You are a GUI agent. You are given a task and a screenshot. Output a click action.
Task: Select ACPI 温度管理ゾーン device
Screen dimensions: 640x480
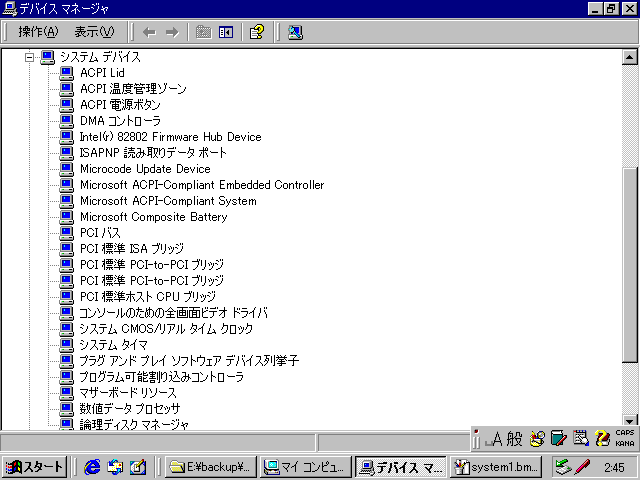[x=133, y=89]
